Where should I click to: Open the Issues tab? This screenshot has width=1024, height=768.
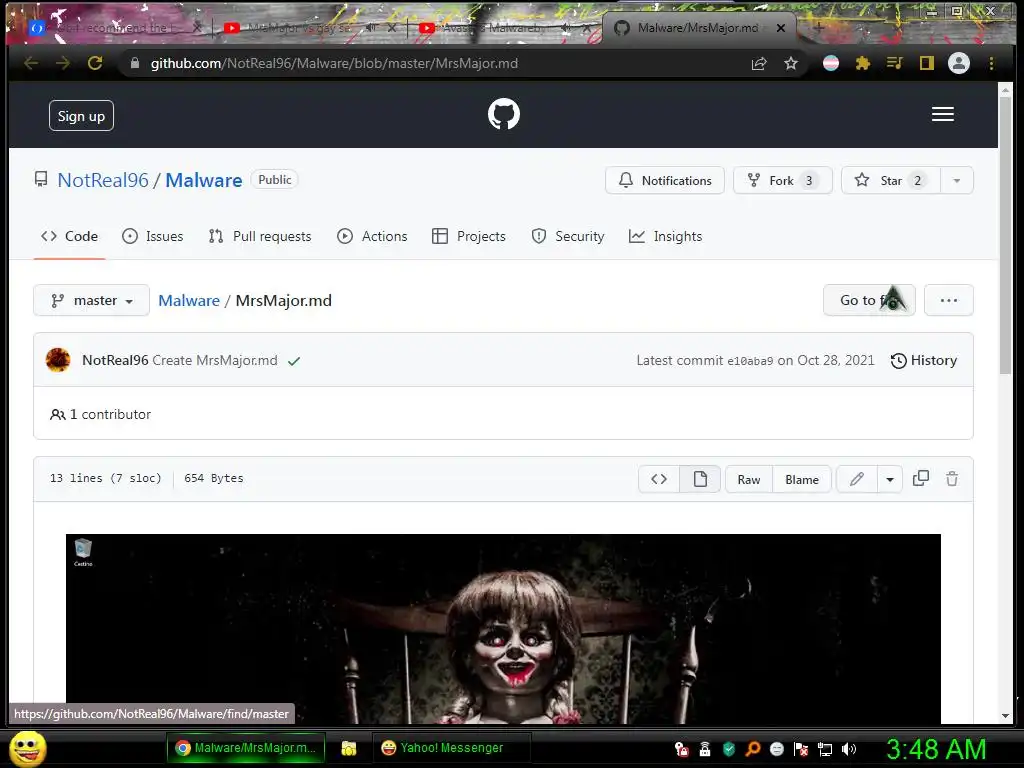pyautogui.click(x=152, y=236)
